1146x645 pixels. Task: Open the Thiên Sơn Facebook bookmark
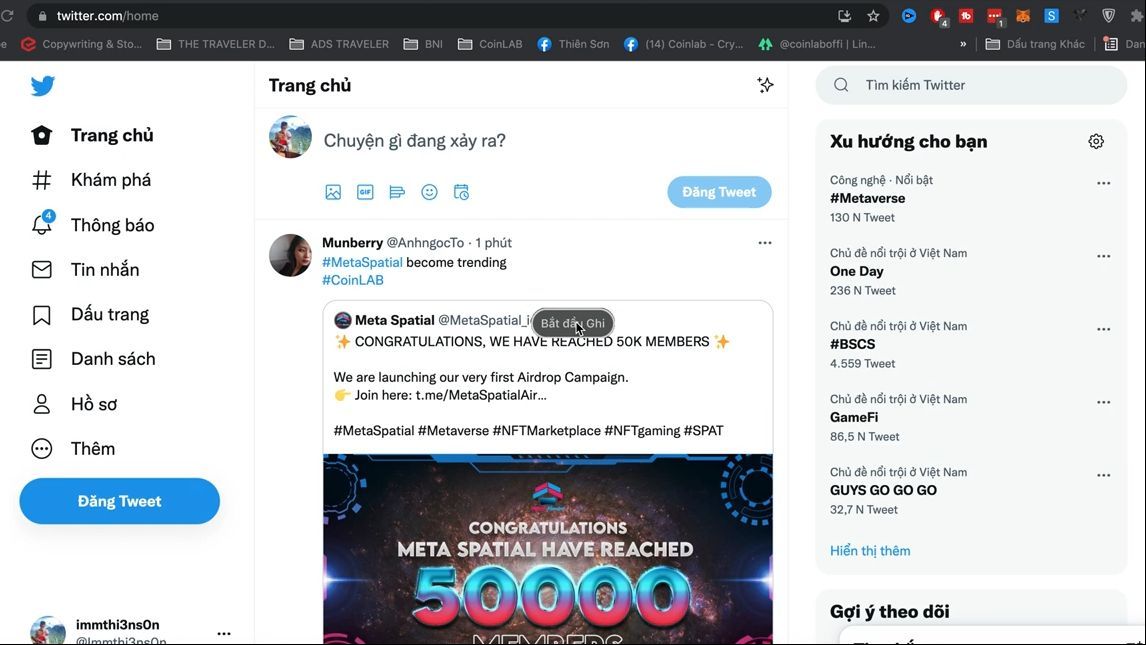[x=573, y=44]
